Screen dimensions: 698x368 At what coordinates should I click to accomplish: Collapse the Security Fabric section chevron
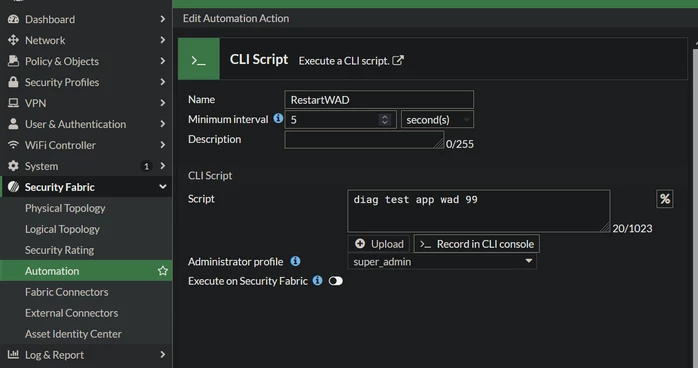[x=163, y=187]
